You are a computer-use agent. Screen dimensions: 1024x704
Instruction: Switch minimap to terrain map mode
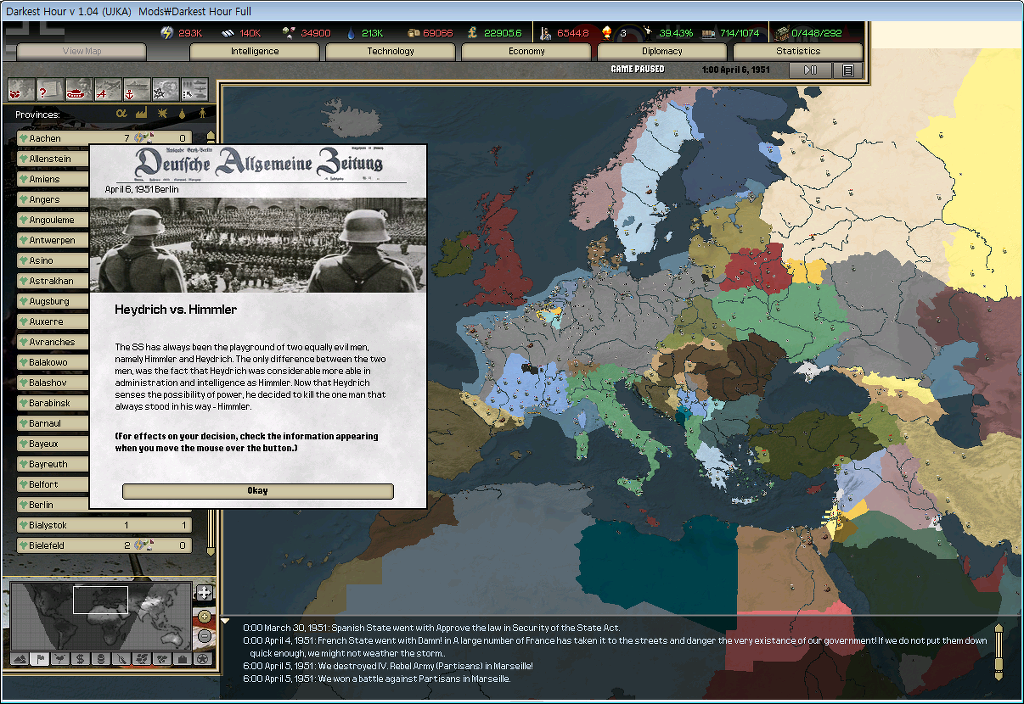[x=20, y=659]
